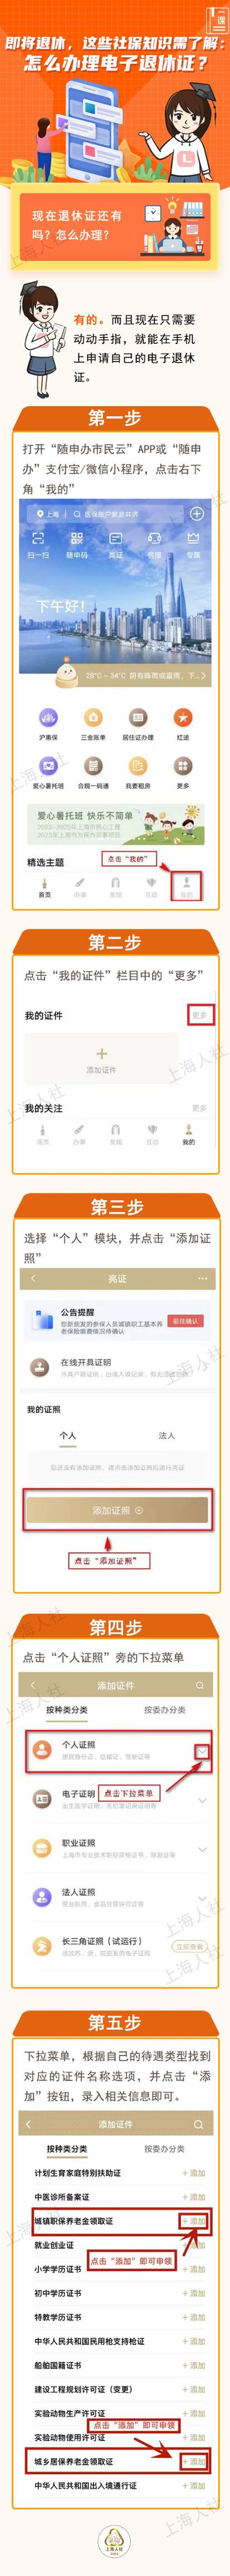Tap the 前往确认 button in 公告提醒
This screenshot has width=230, height=2576.
click(x=185, y=1320)
